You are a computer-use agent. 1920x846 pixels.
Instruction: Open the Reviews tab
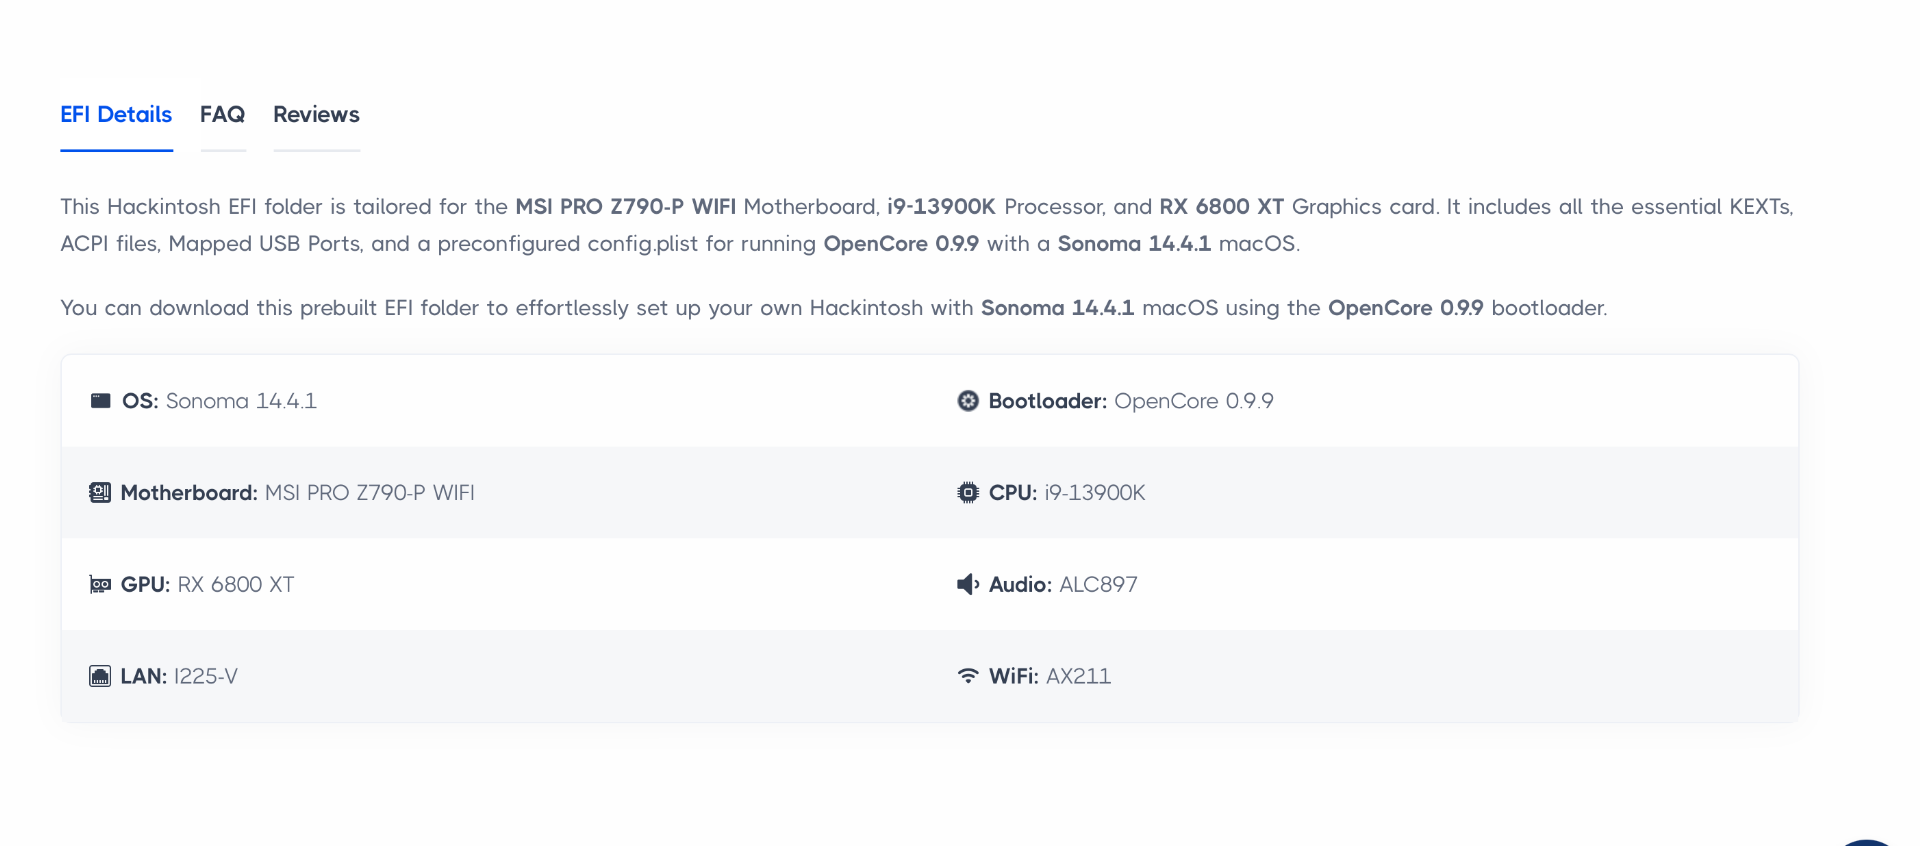316,115
